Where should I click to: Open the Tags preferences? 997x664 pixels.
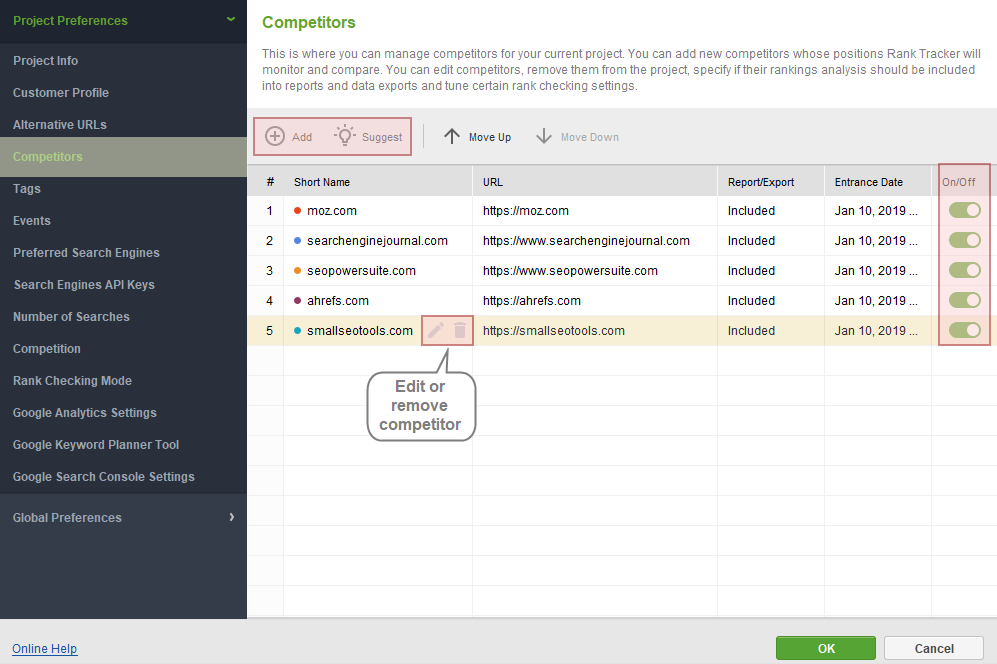click(x=123, y=188)
